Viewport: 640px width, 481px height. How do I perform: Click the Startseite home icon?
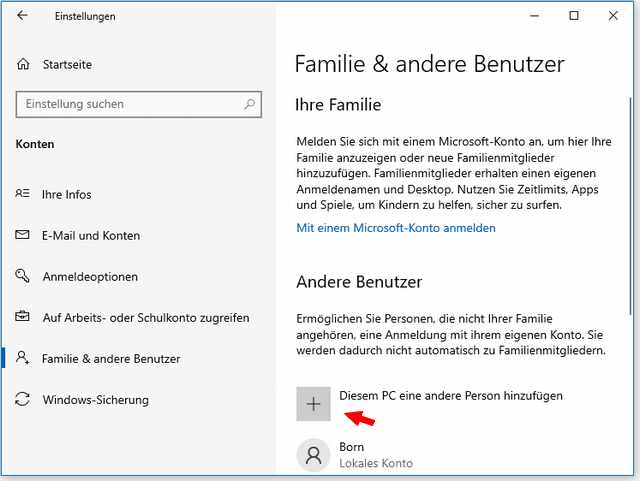[23, 65]
